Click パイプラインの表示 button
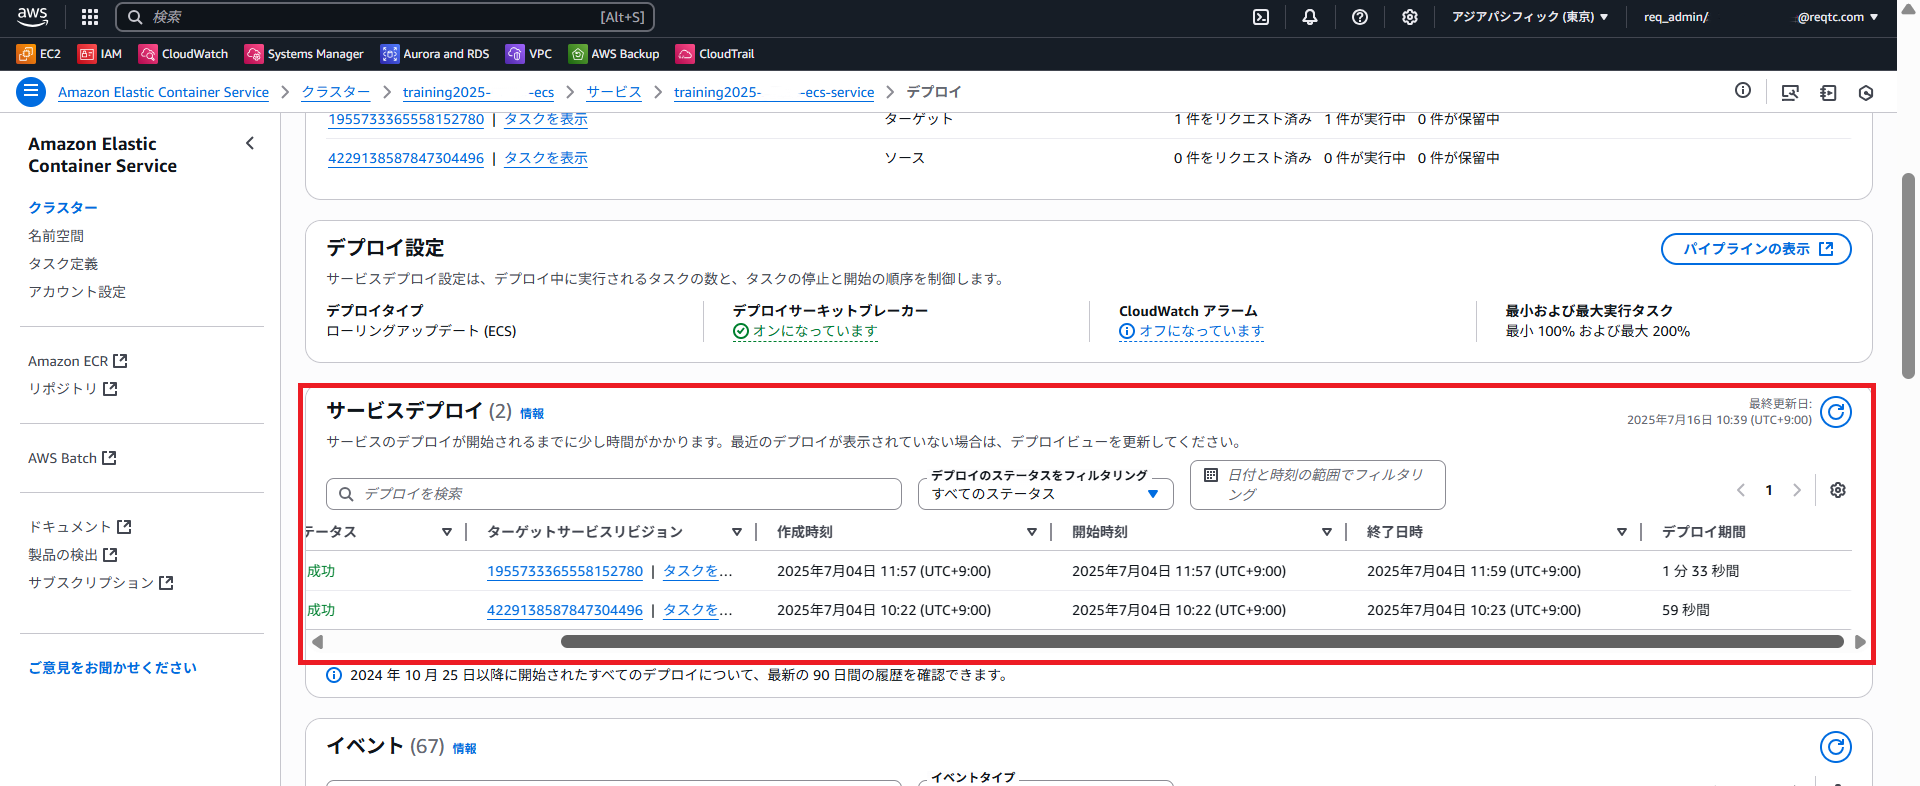The image size is (1920, 786). [1756, 249]
